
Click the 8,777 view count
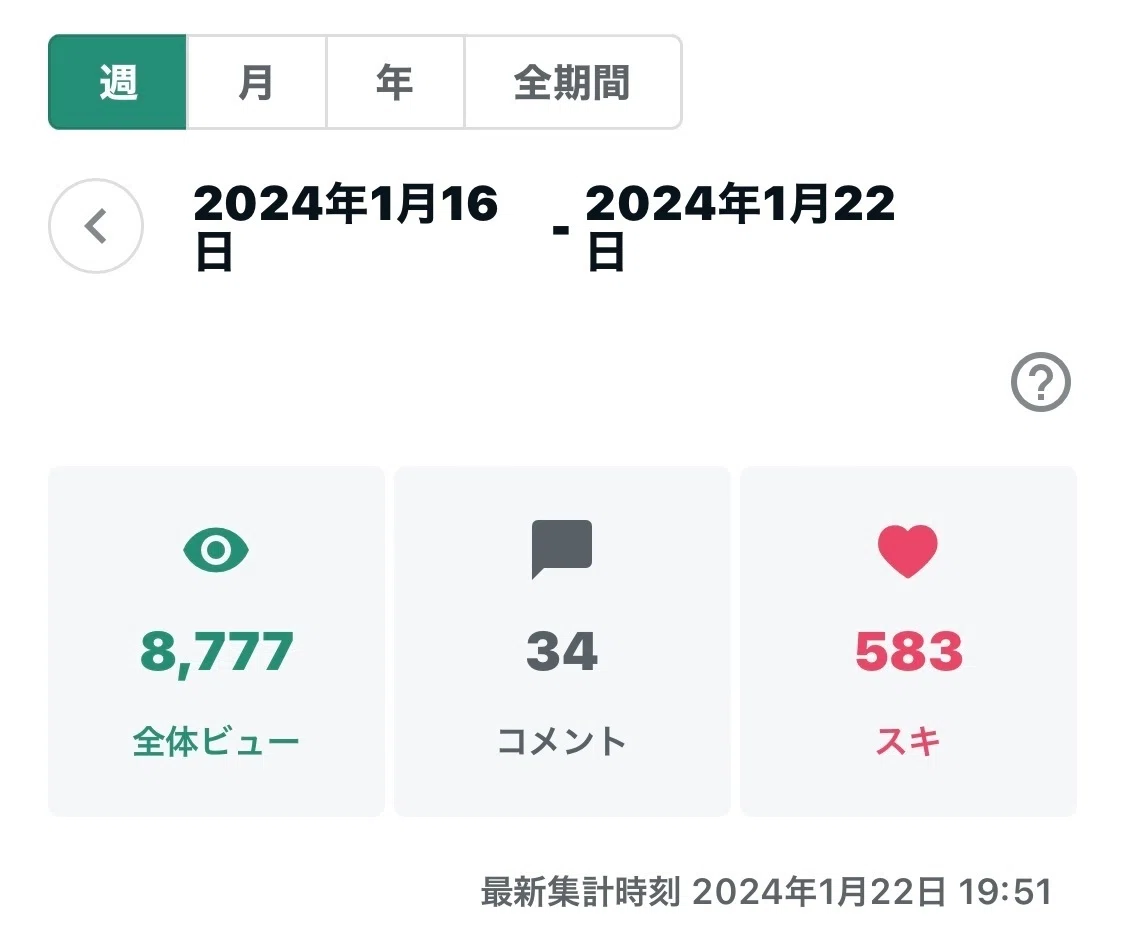(217, 652)
